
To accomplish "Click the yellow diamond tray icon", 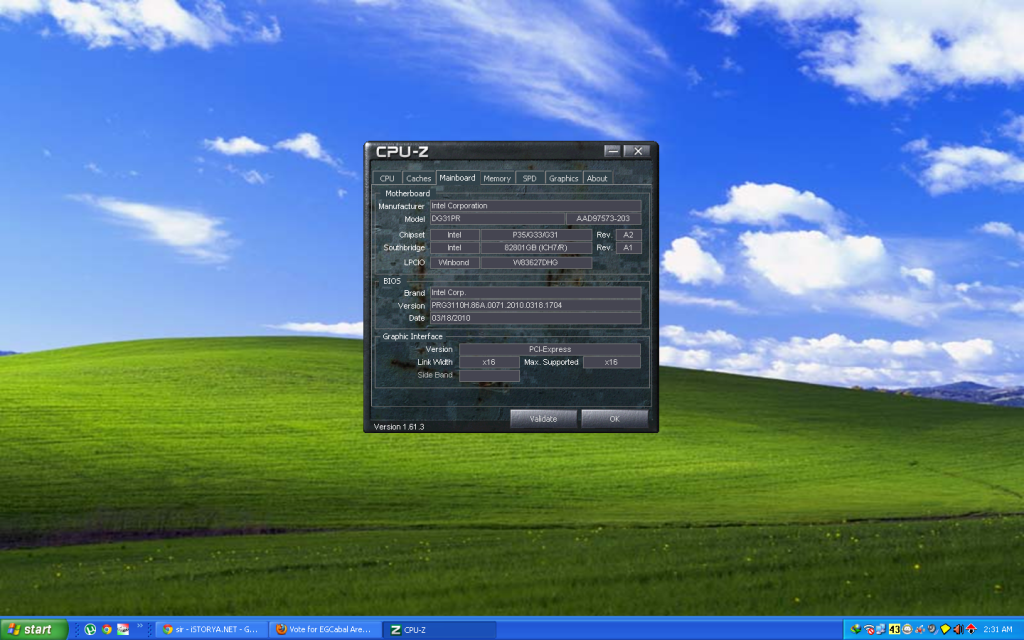I will point(945,630).
